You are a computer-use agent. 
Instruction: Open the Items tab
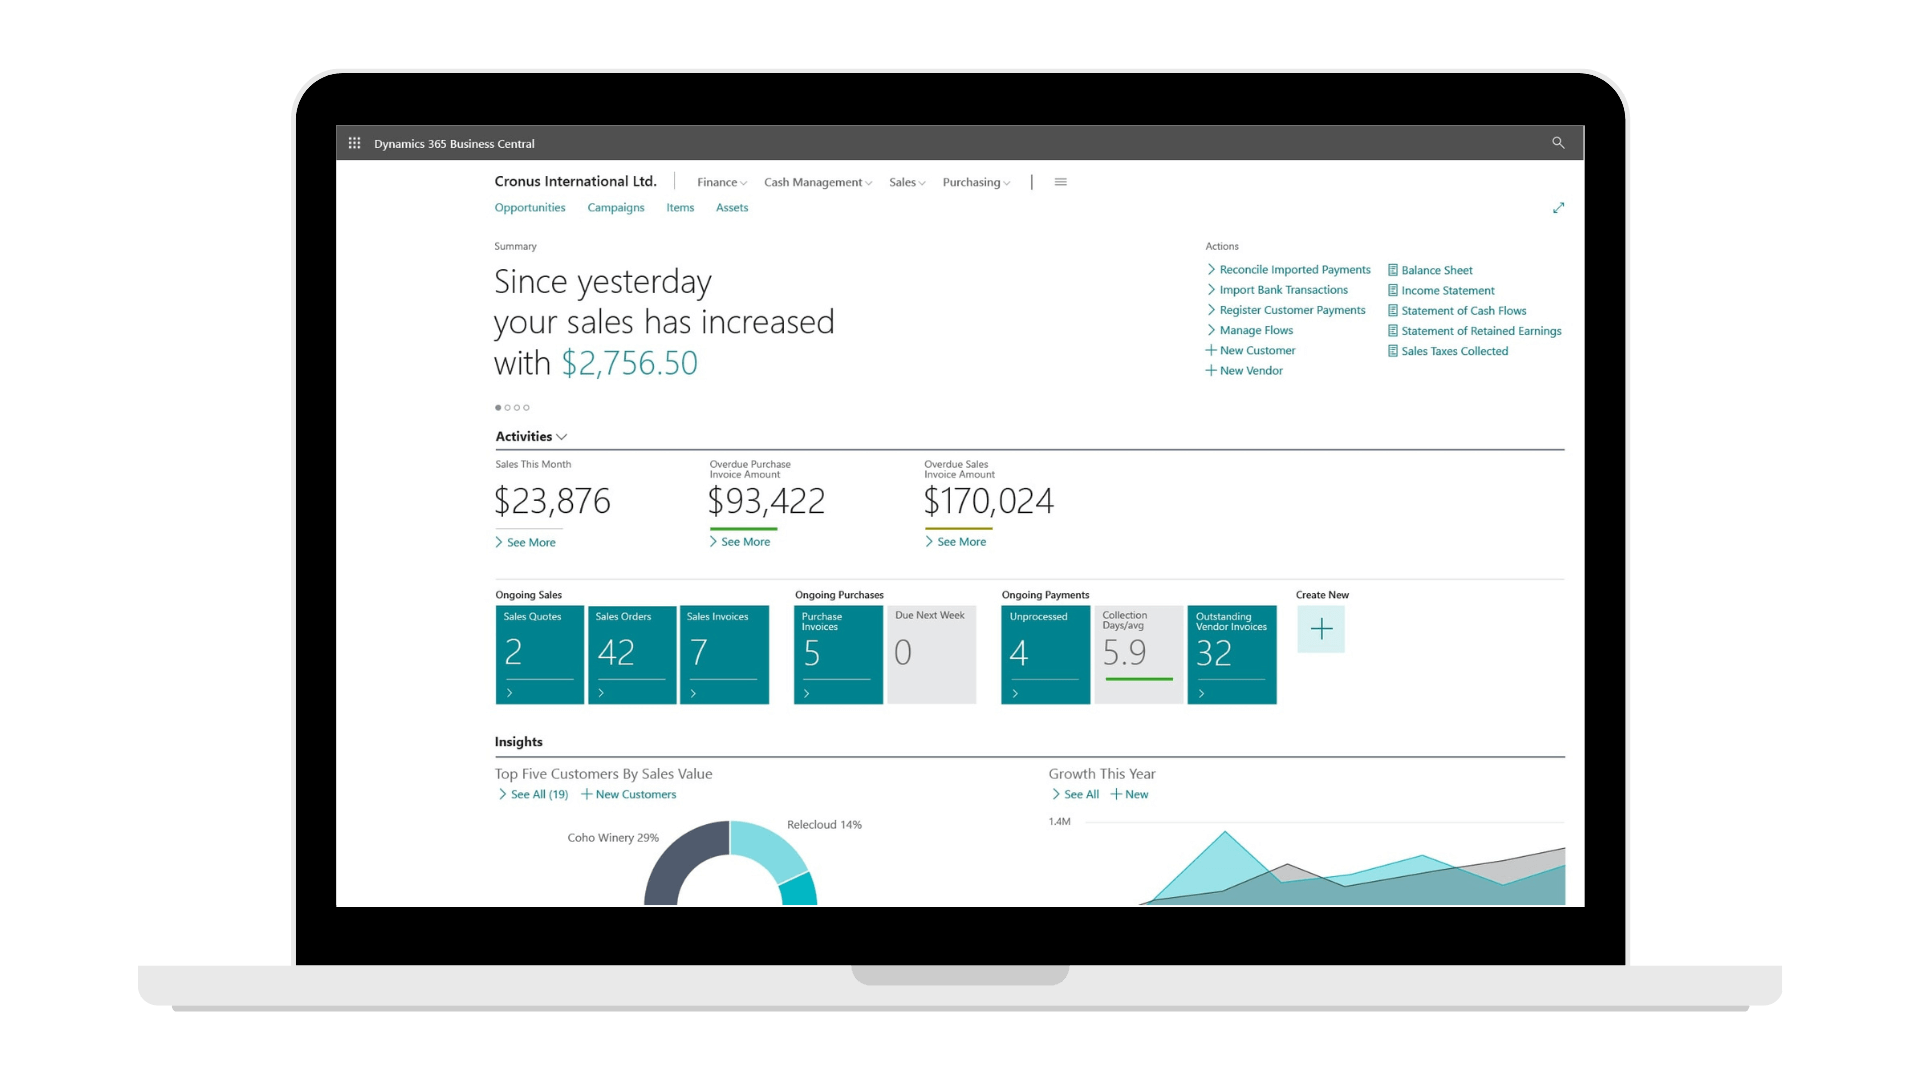(x=680, y=208)
